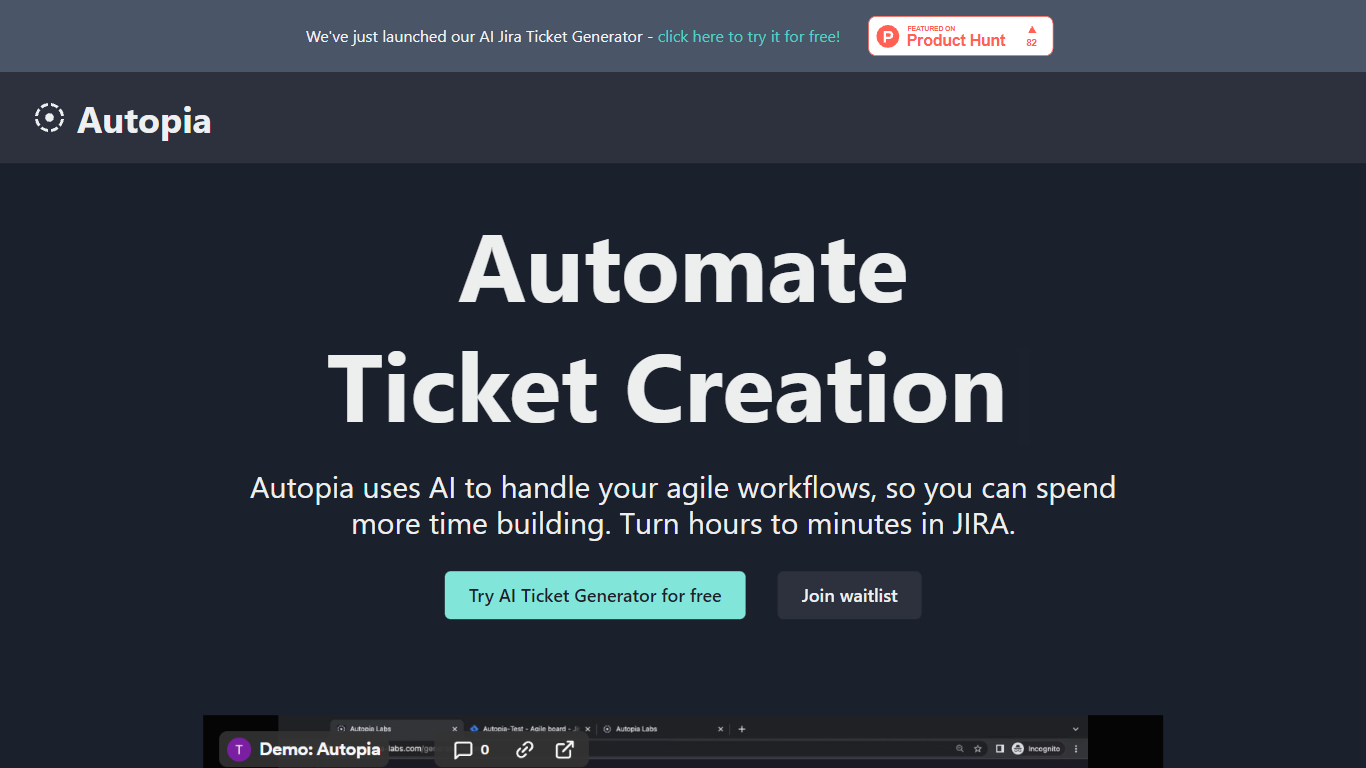
Task: Select first Autopia Labs tab in video
Action: pyautogui.click(x=390, y=729)
